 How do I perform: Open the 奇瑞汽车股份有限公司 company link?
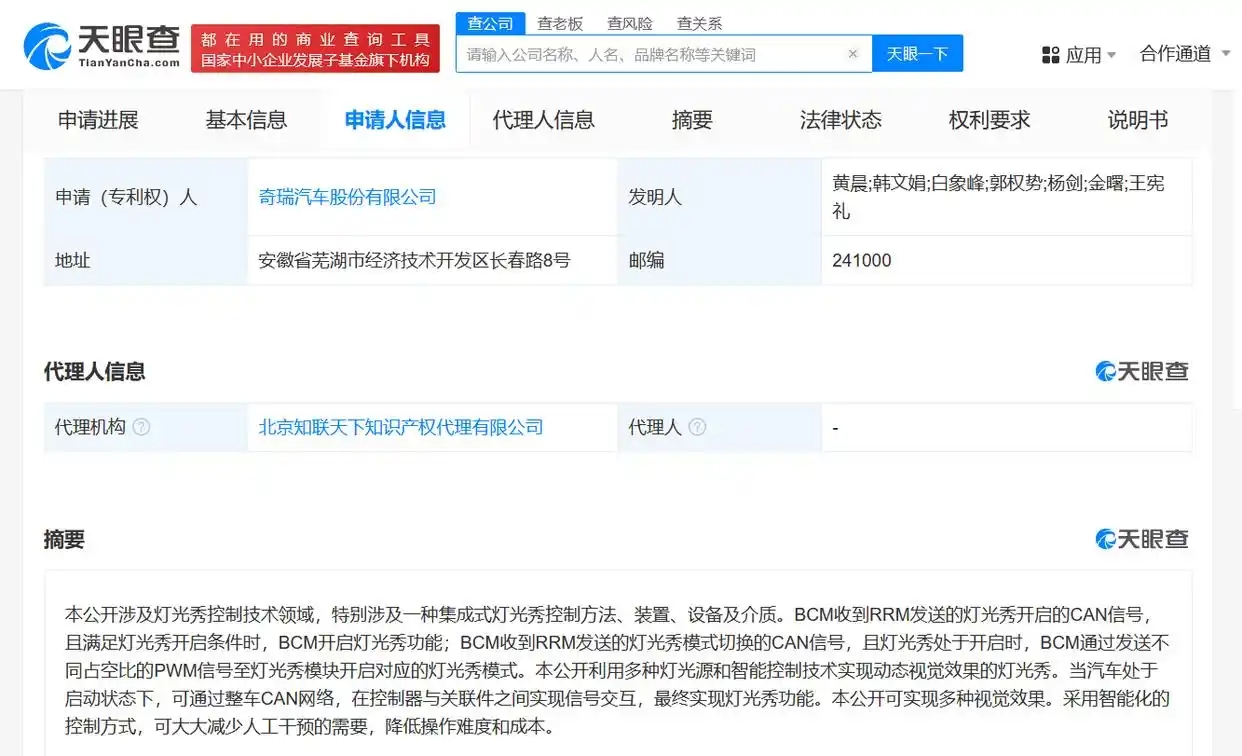[x=347, y=197]
